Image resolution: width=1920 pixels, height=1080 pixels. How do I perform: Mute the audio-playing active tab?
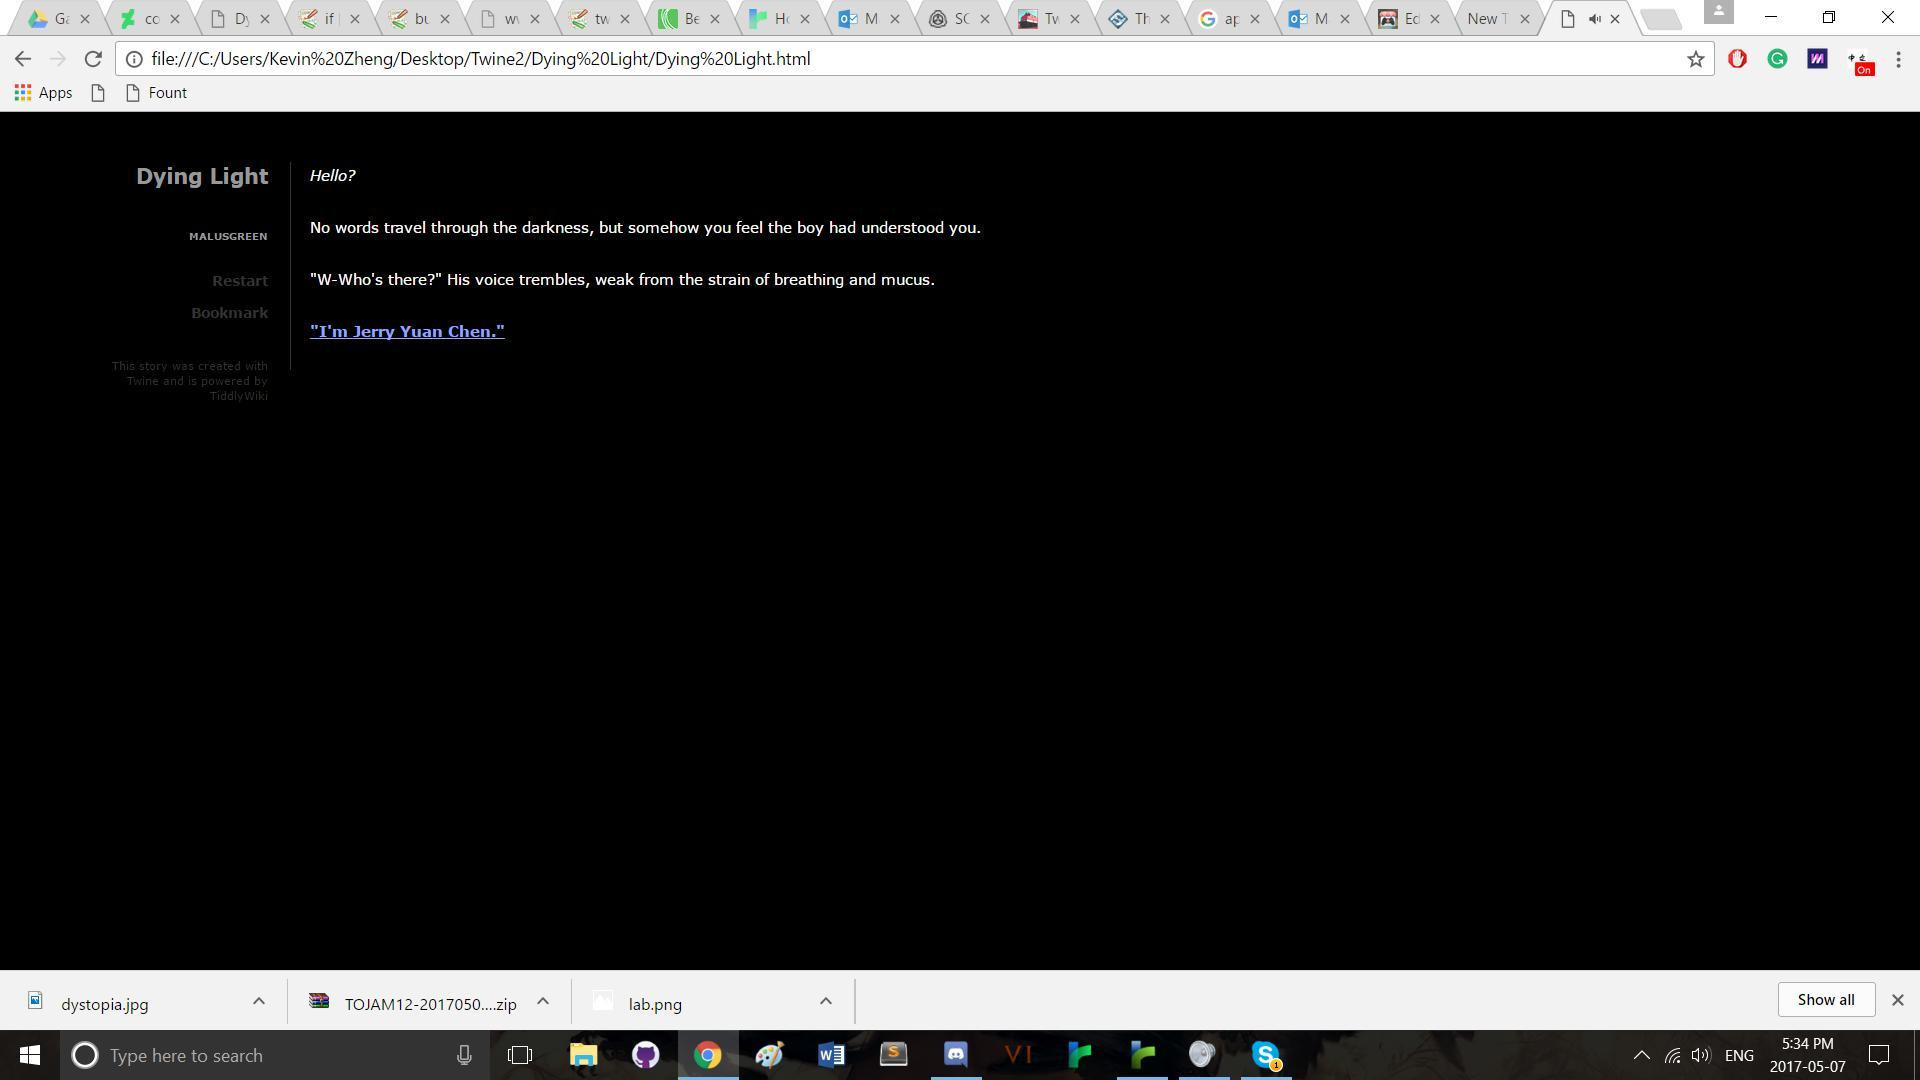click(1594, 19)
